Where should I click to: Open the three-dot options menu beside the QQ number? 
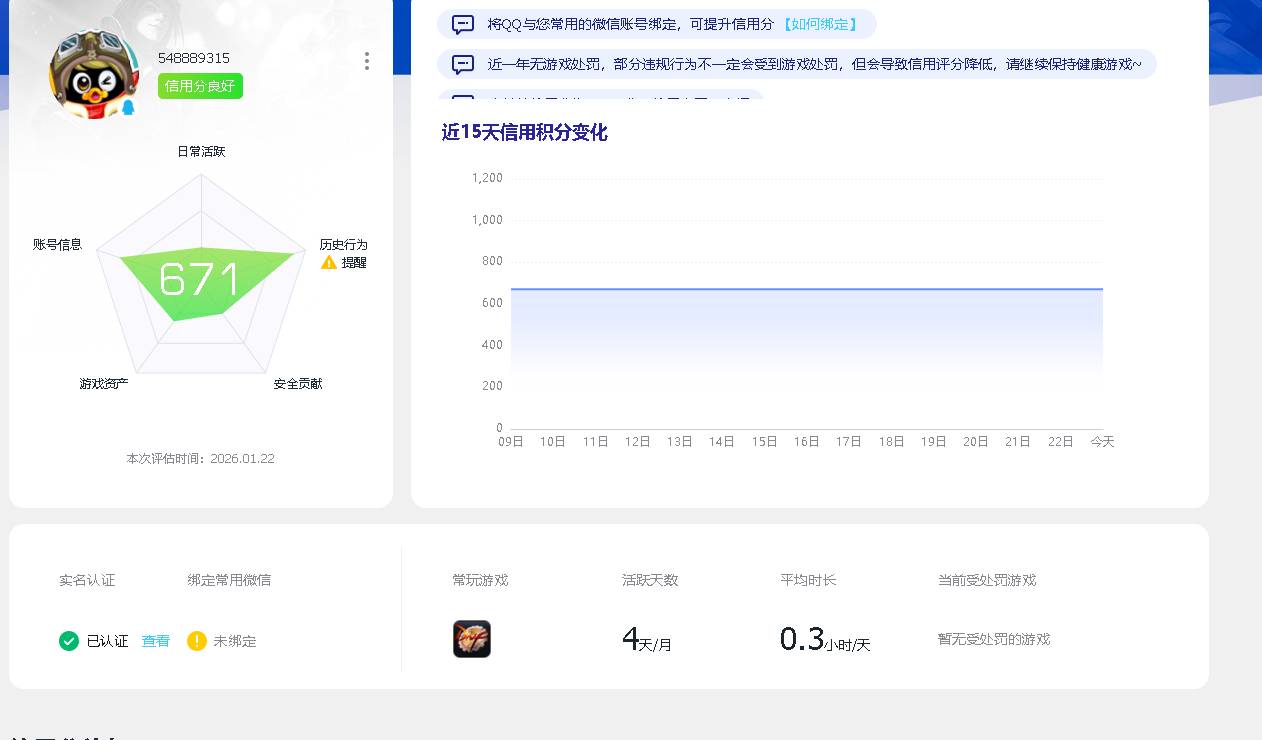click(x=367, y=61)
